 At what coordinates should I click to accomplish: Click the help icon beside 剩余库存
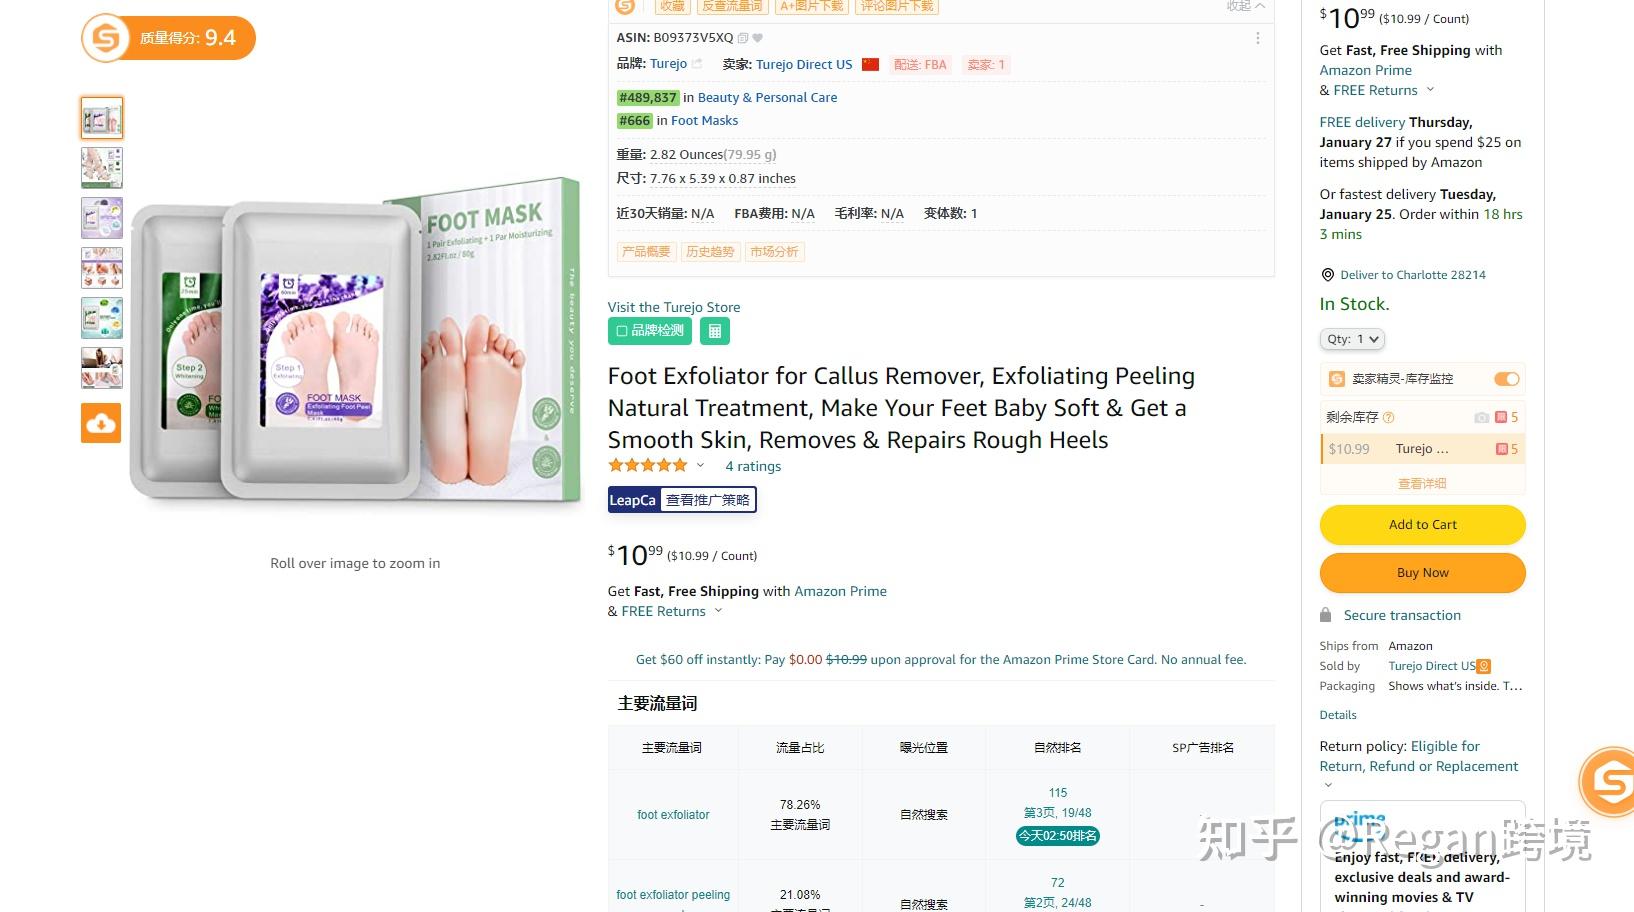(1388, 417)
